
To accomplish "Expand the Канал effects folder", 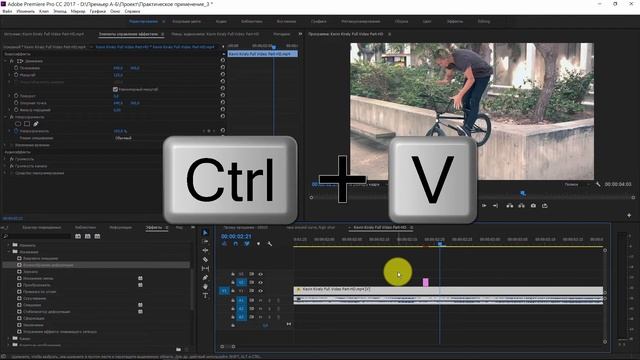I will tap(9, 338).
